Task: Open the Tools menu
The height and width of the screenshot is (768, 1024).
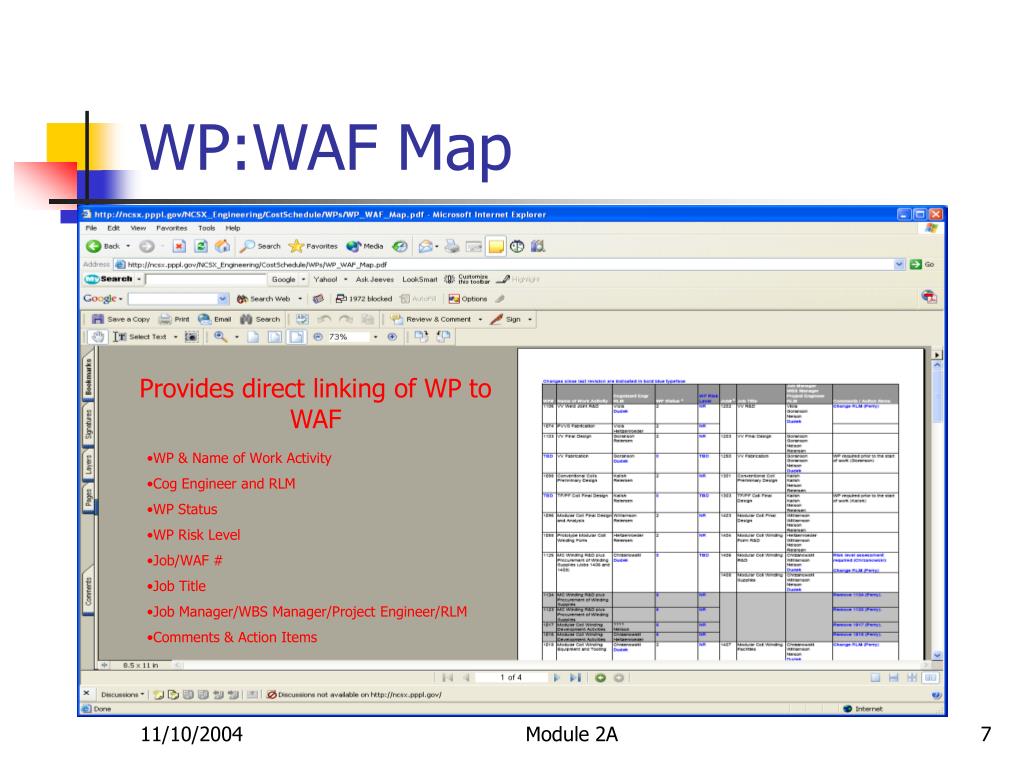Action: click(206, 228)
